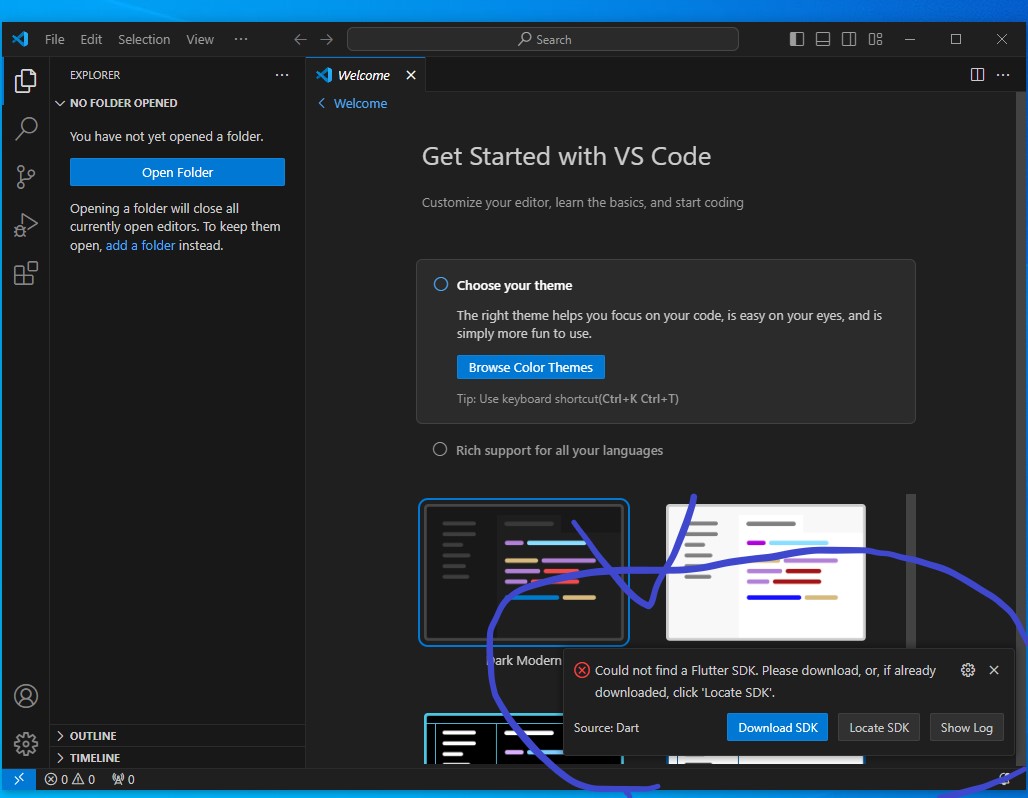The width and height of the screenshot is (1028, 798).
Task: Mark Rich support for all your languages step
Action: (440, 449)
